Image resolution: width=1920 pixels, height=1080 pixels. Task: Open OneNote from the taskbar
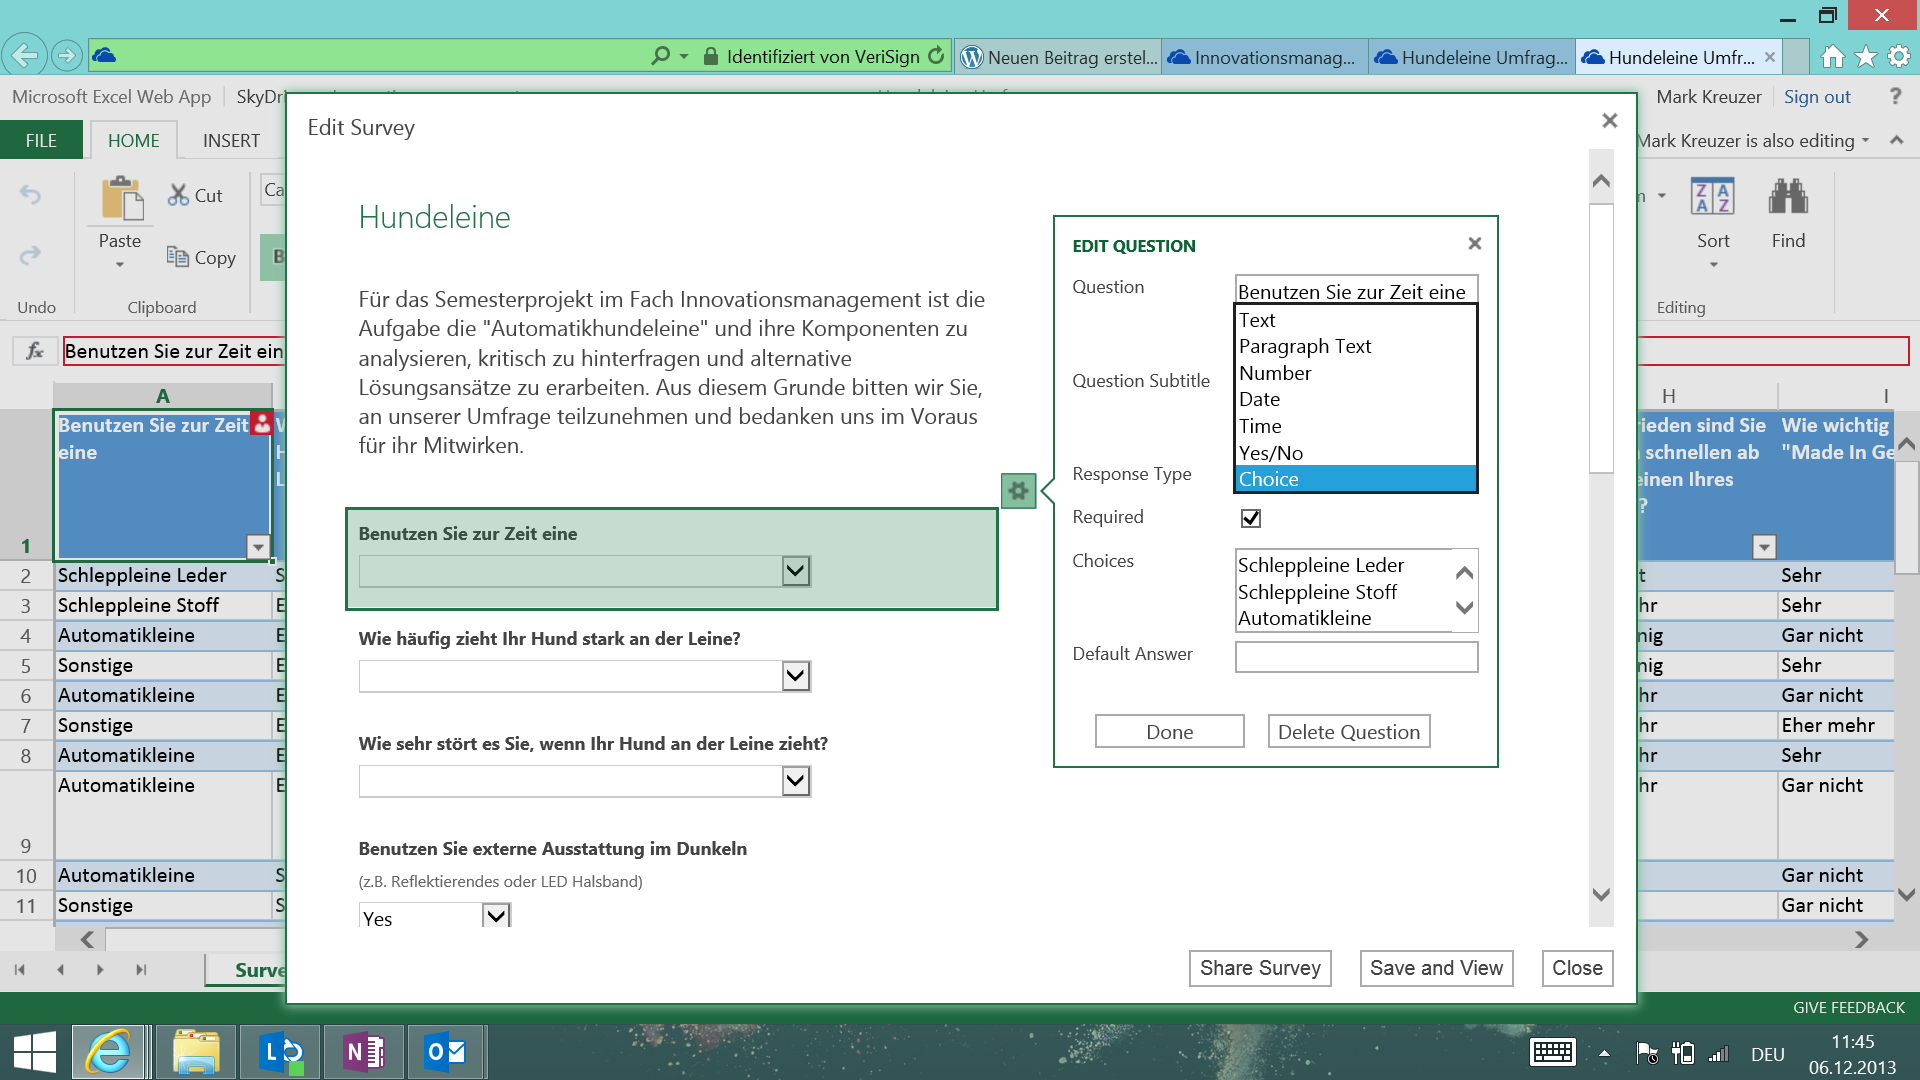pos(363,1052)
